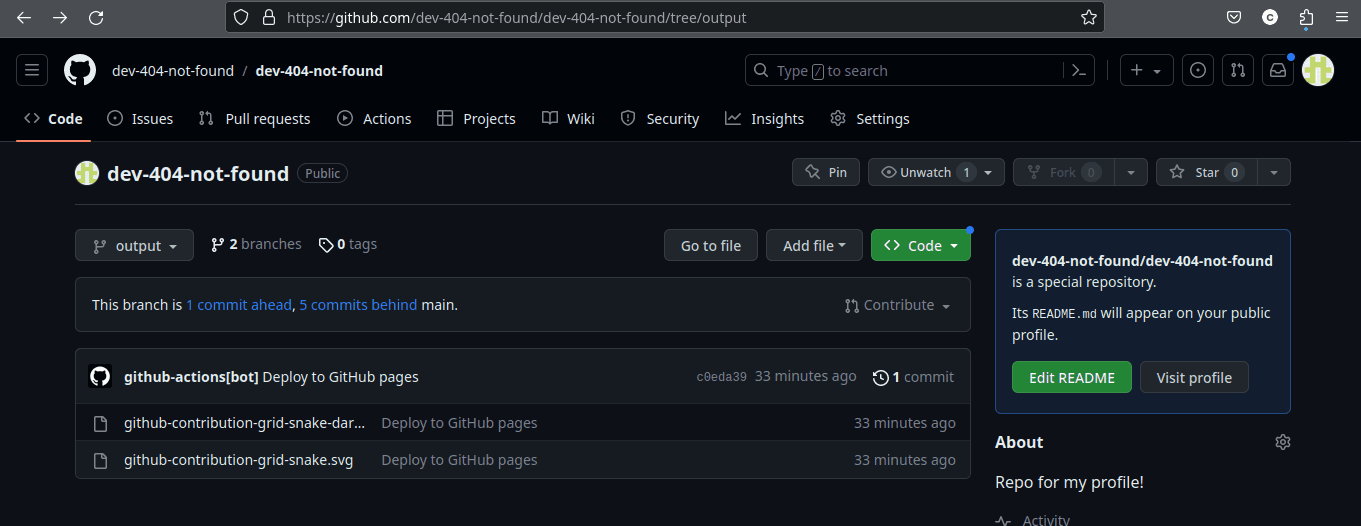Image resolution: width=1361 pixels, height=526 pixels.
Task: Open the Deploy to GitHub pages commit message in header row
Action: (340, 377)
